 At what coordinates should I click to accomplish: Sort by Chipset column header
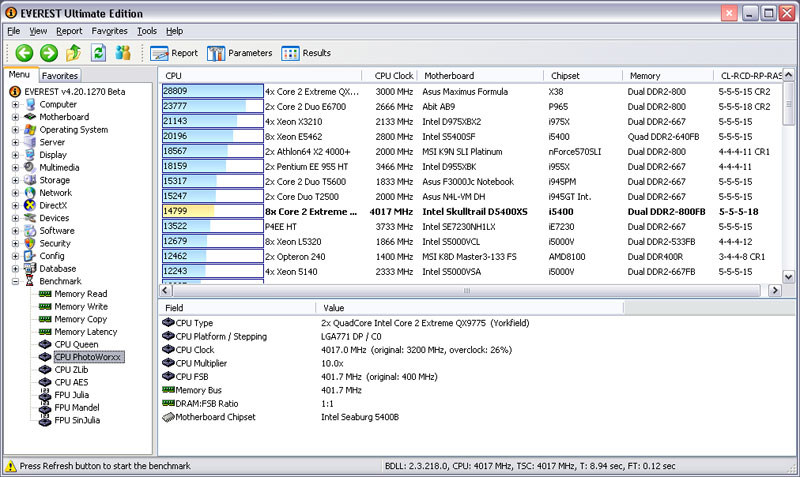583,76
